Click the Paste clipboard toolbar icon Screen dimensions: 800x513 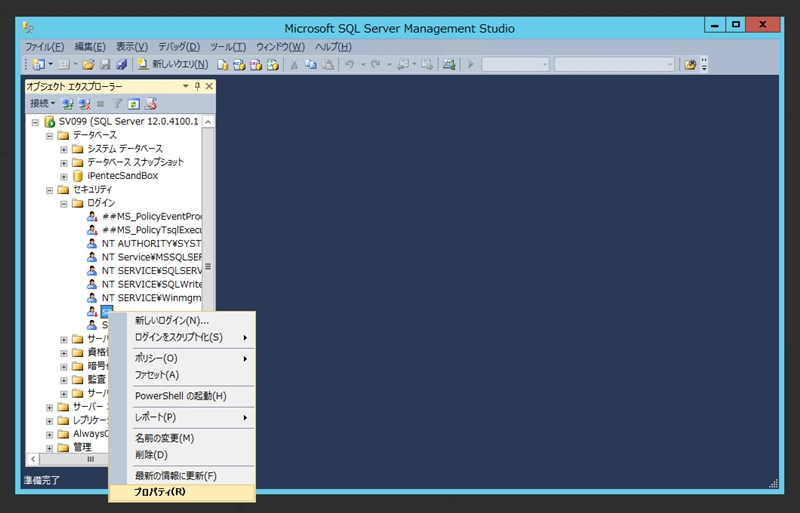328,64
